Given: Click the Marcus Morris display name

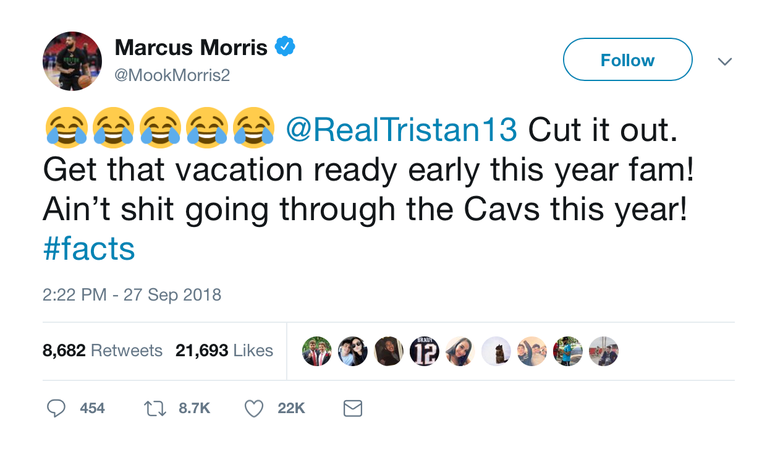Looking at the screenshot, I should pos(191,47).
